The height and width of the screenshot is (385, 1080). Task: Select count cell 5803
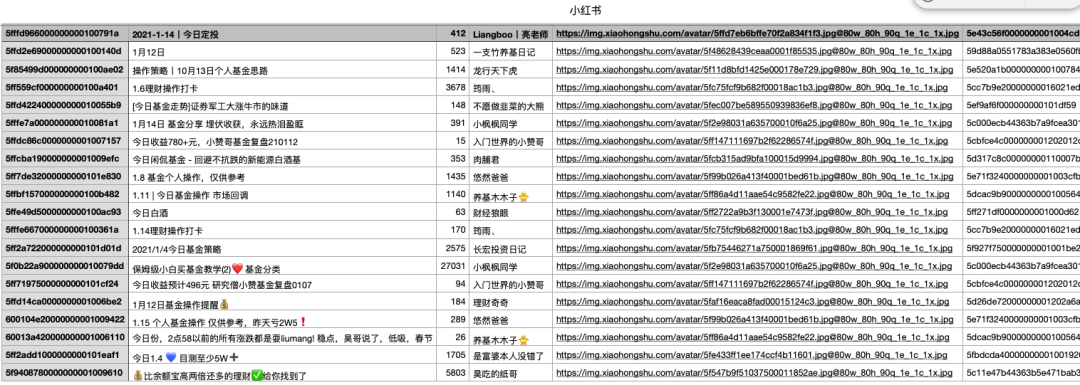point(453,374)
